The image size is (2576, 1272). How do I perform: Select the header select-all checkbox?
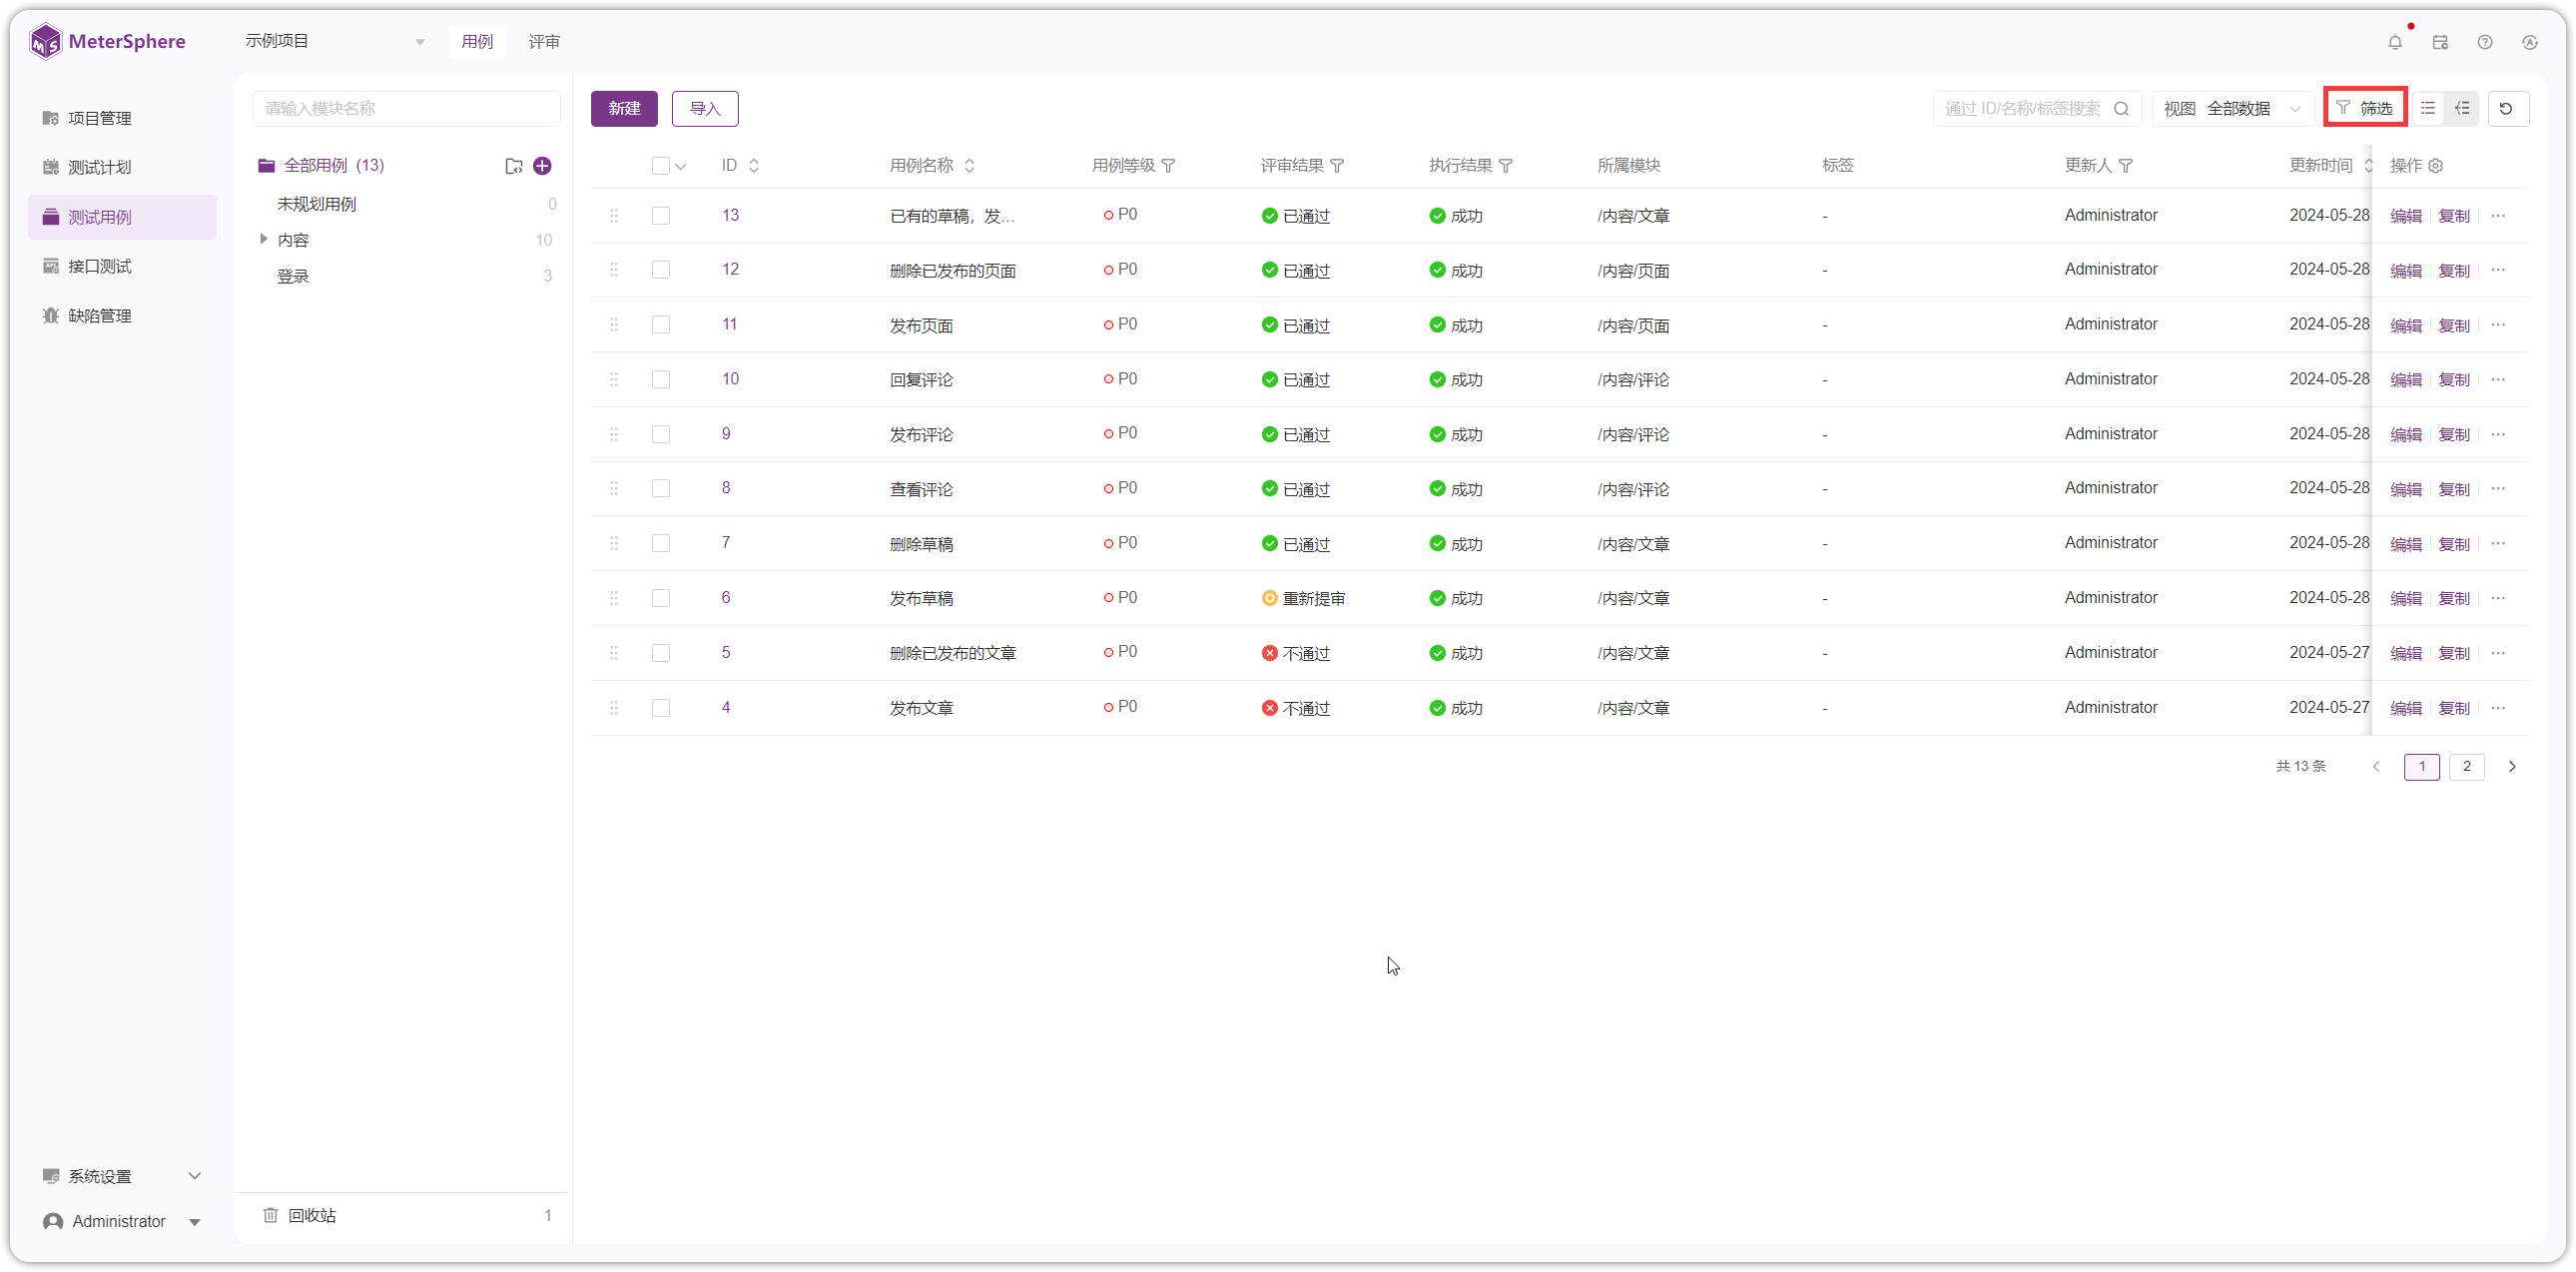point(660,166)
